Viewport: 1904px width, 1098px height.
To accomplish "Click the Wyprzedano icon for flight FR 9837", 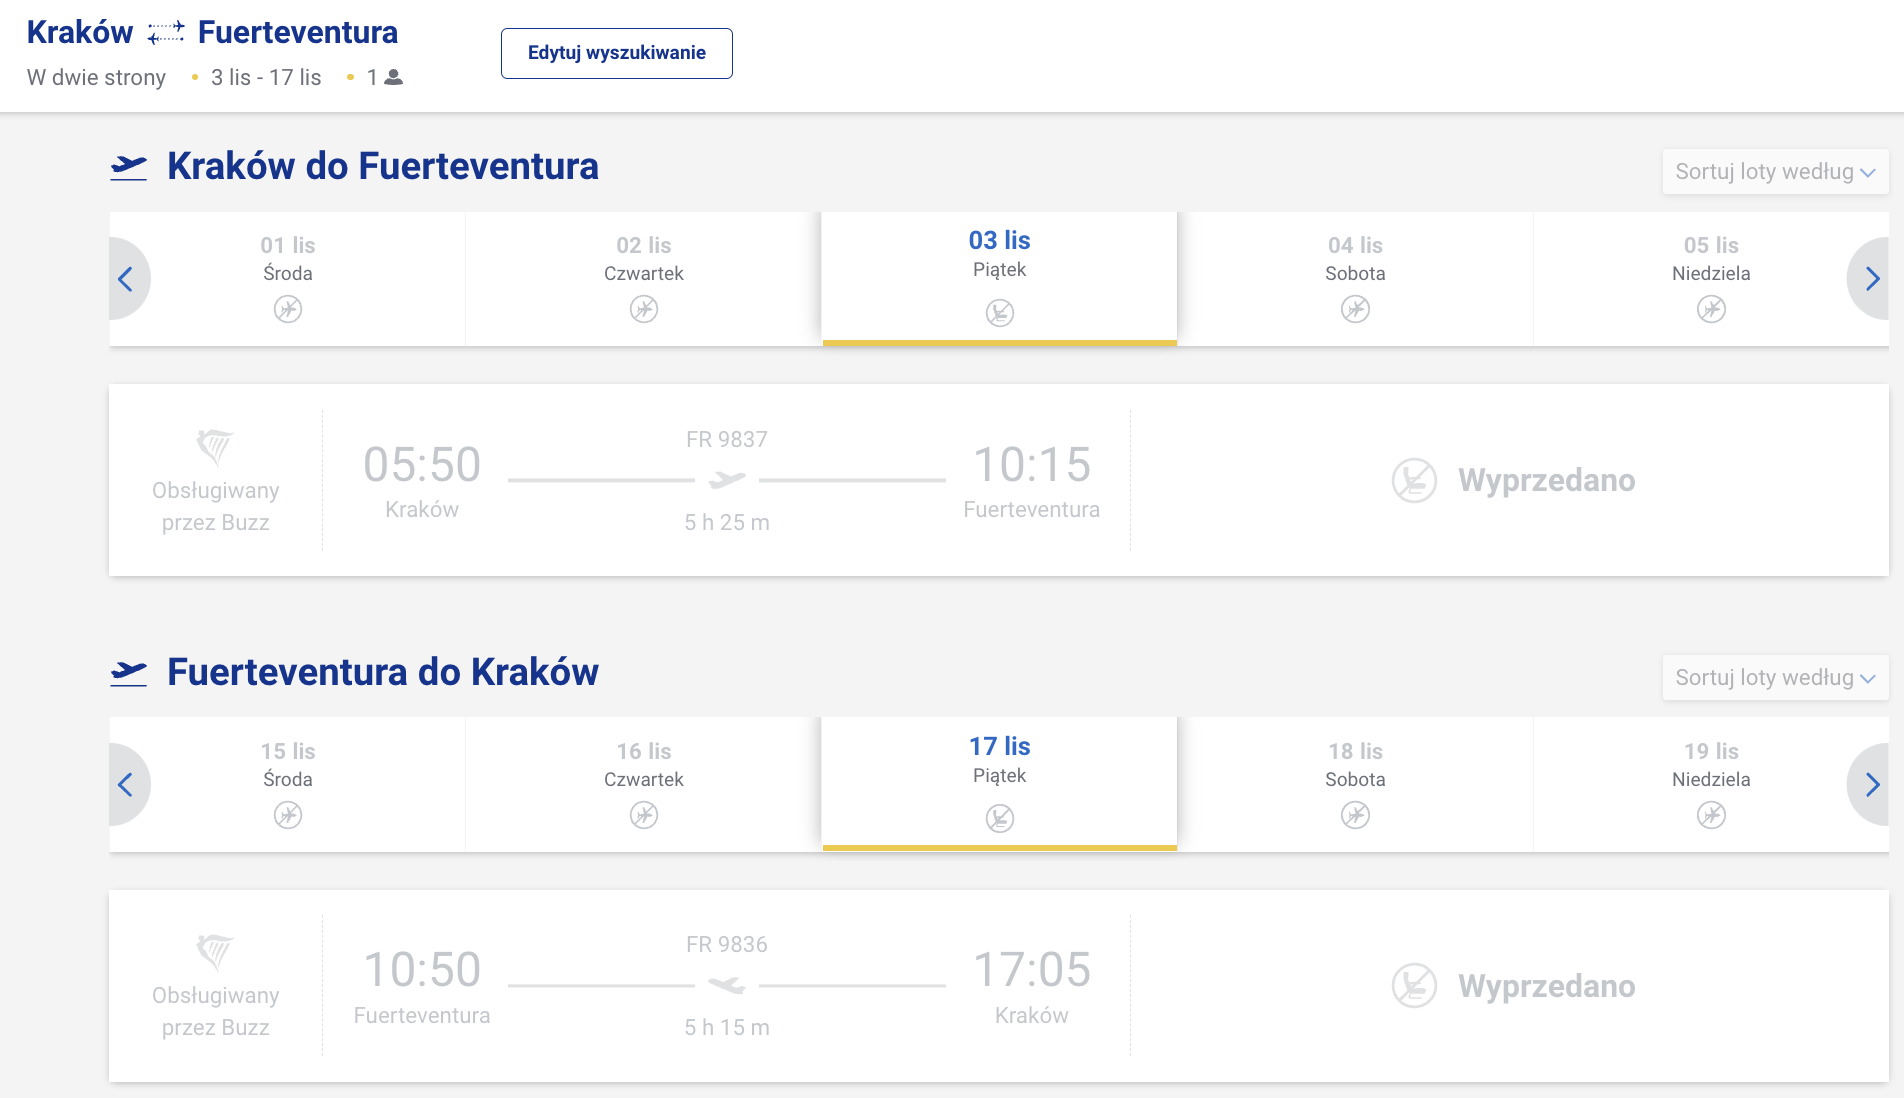I will [1414, 481].
